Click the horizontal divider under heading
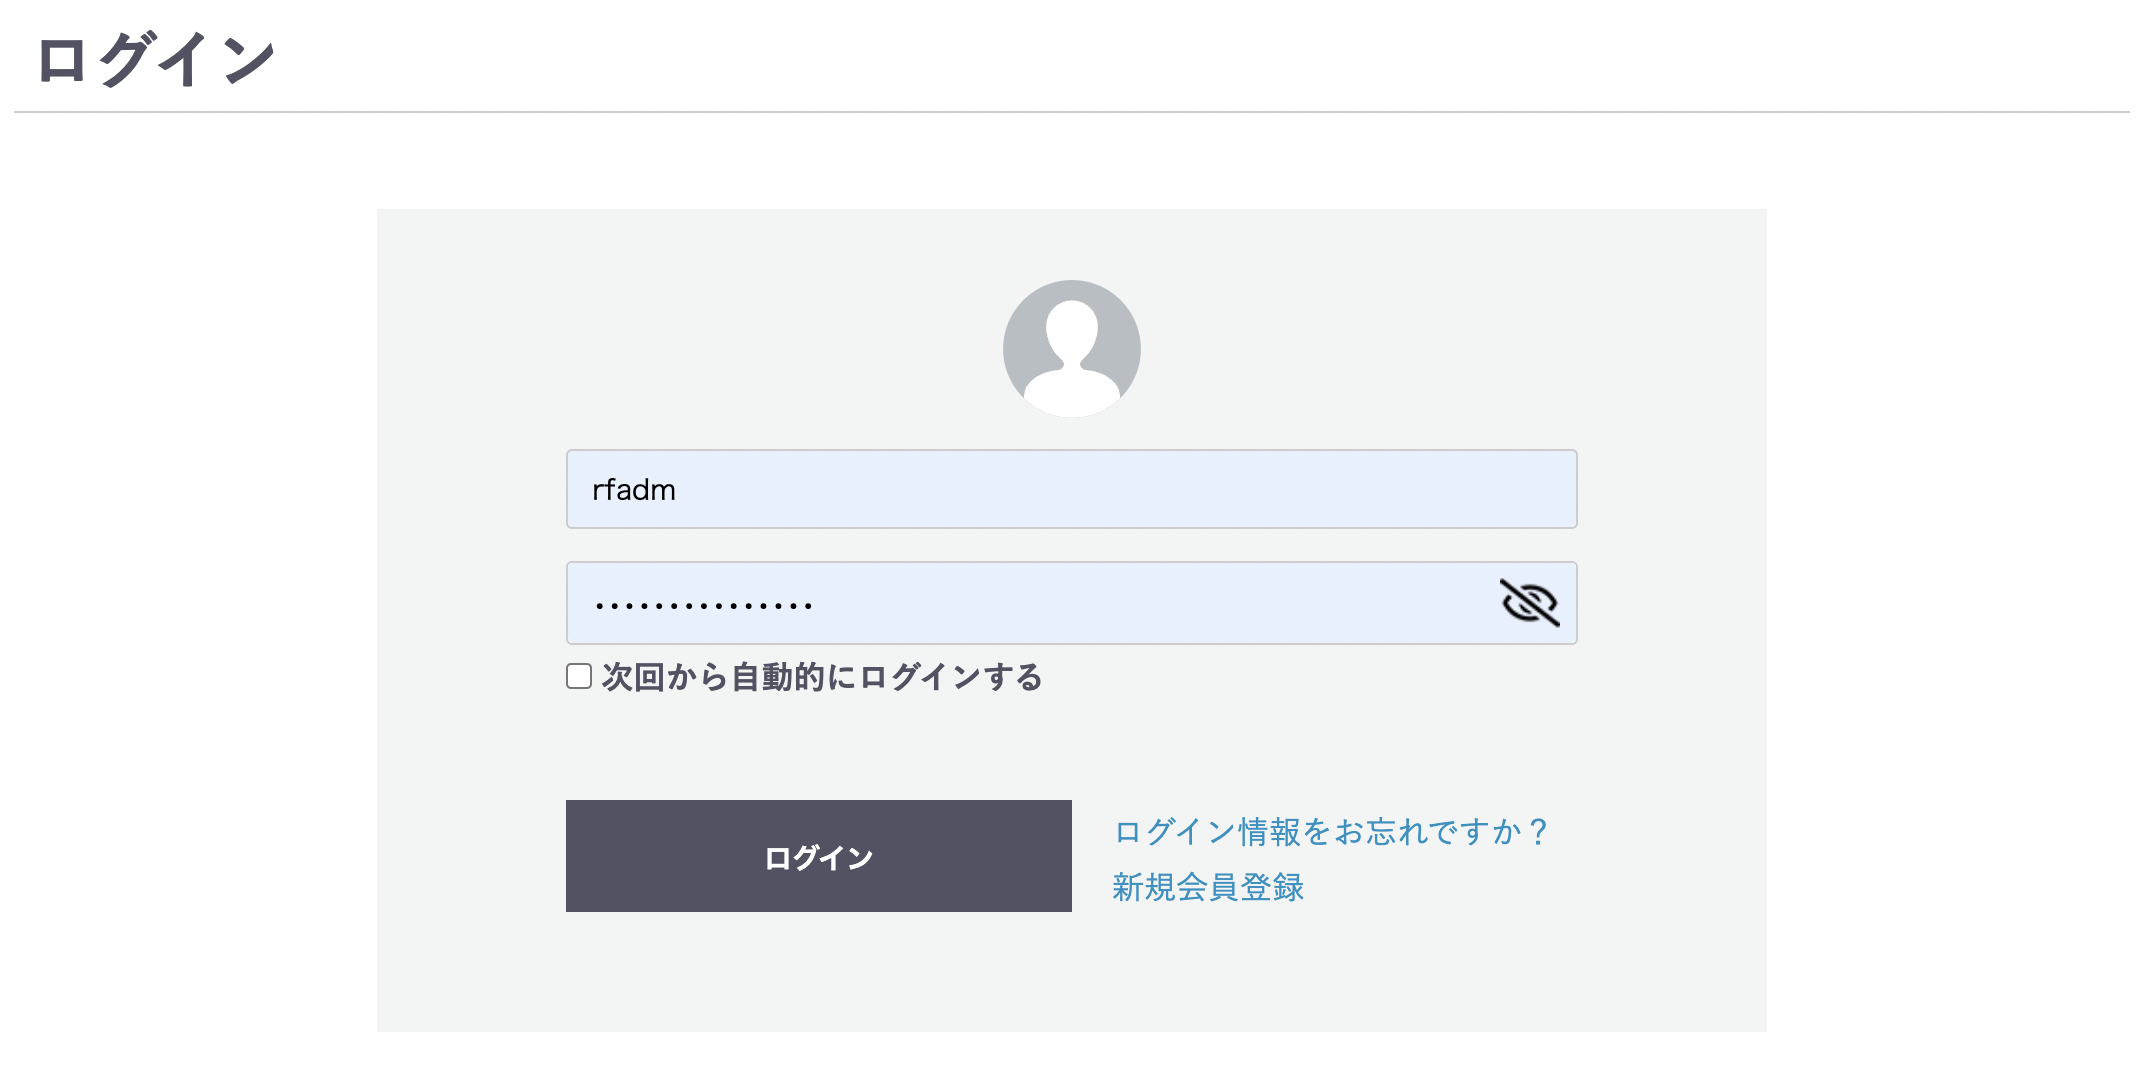 [x=1071, y=112]
